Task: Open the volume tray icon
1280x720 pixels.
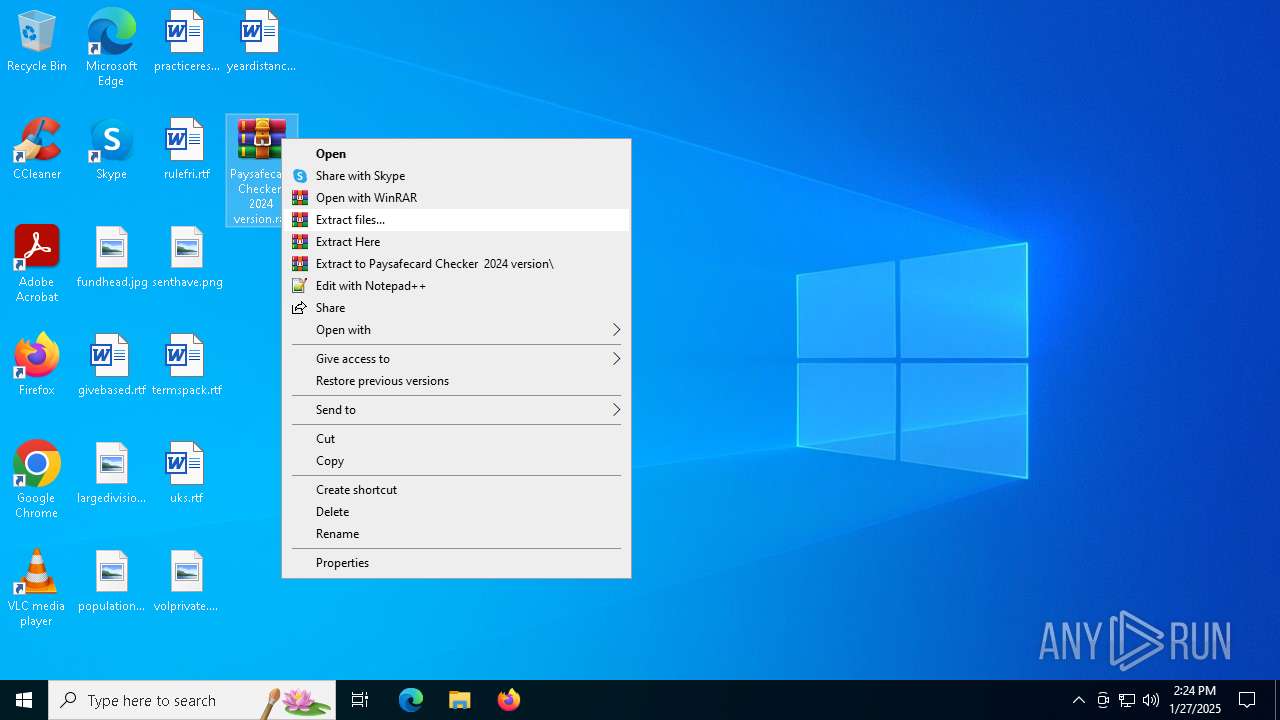Action: click(x=1151, y=700)
